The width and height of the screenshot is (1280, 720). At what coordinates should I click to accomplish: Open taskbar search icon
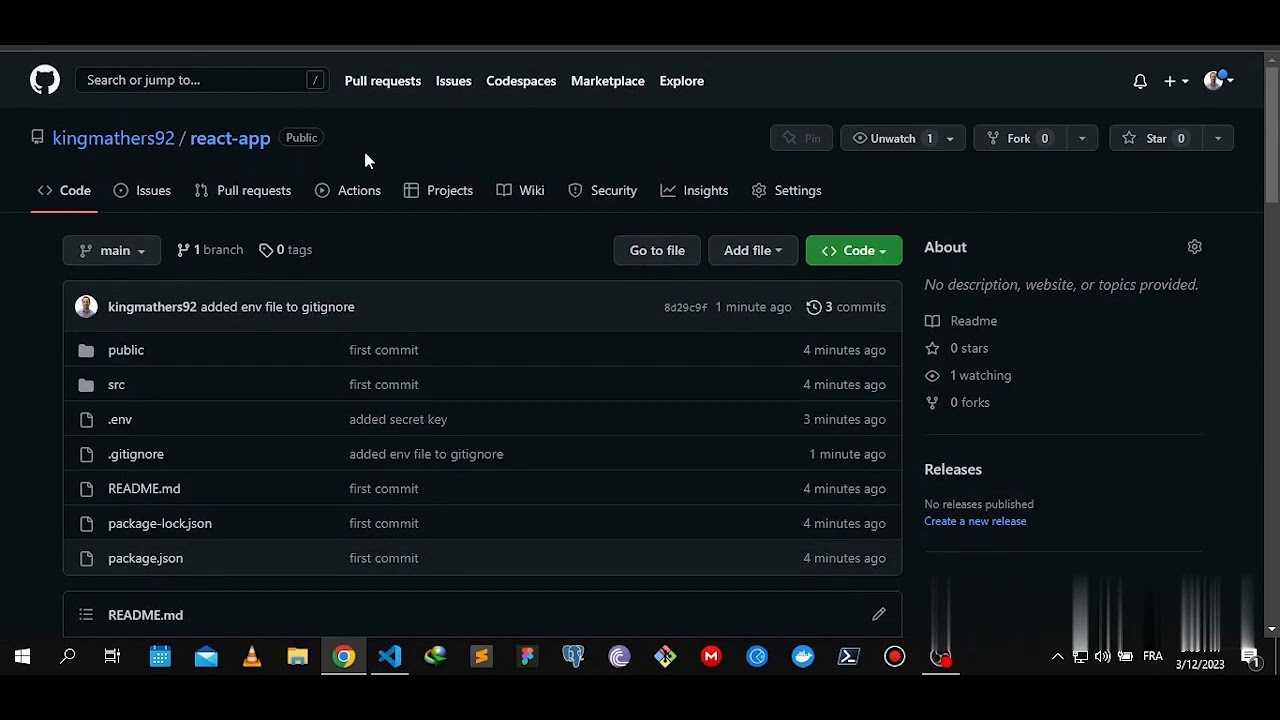68,657
